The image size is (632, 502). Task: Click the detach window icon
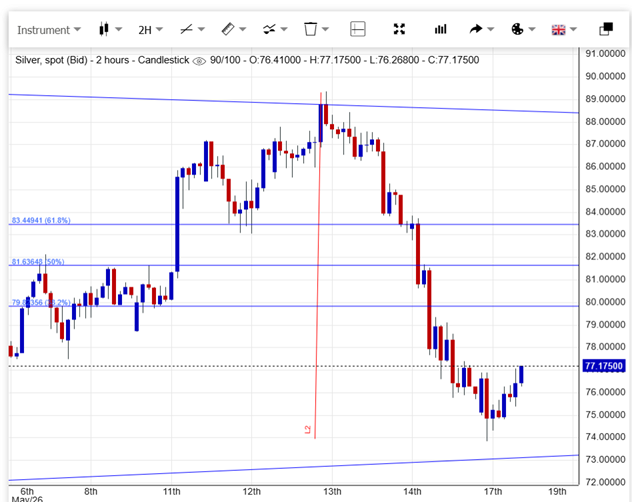pos(606,29)
